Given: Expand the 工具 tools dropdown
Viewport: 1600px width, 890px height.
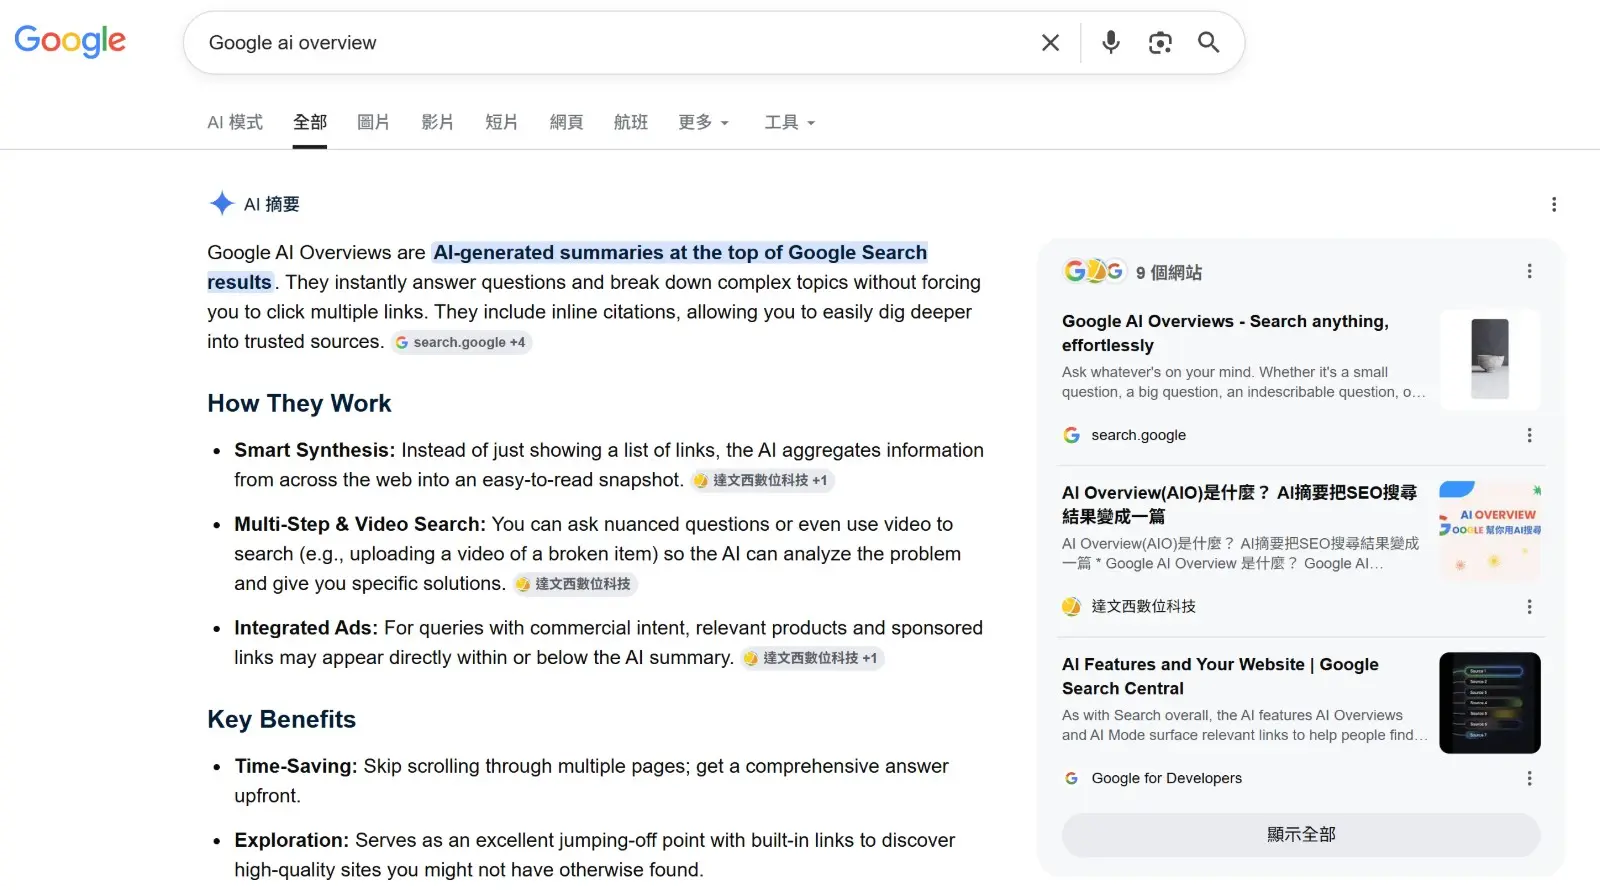Looking at the screenshot, I should (x=790, y=122).
